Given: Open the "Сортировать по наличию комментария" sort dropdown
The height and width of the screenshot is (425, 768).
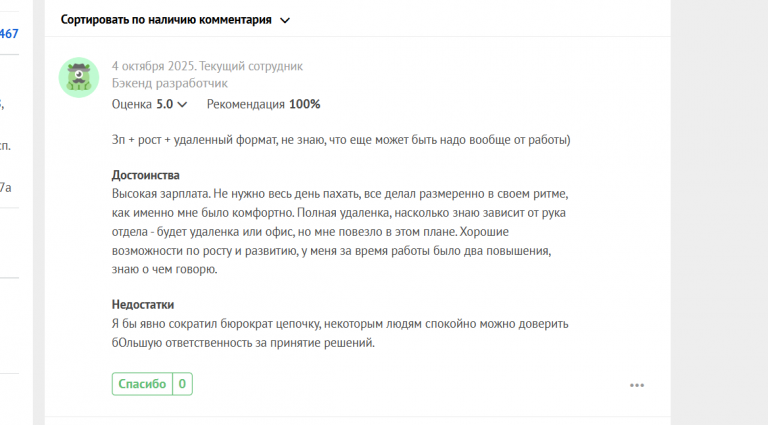Looking at the screenshot, I should coord(166,19).
